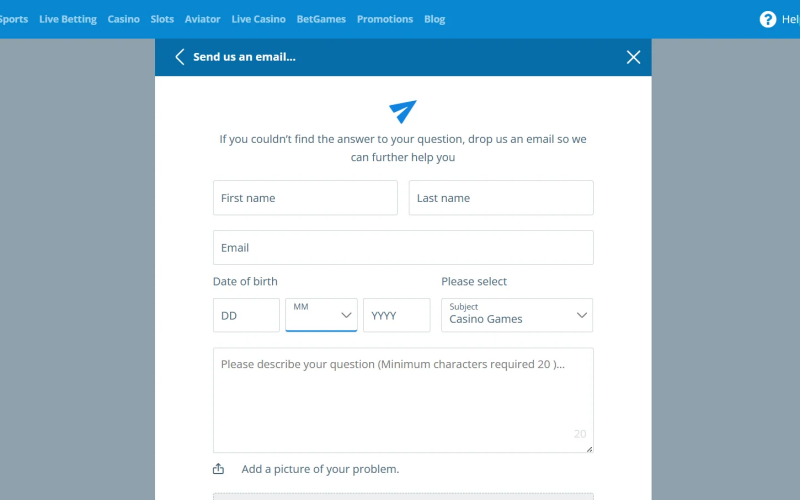Open the Slots page
Viewport: 800px width, 500px height.
(162, 19)
